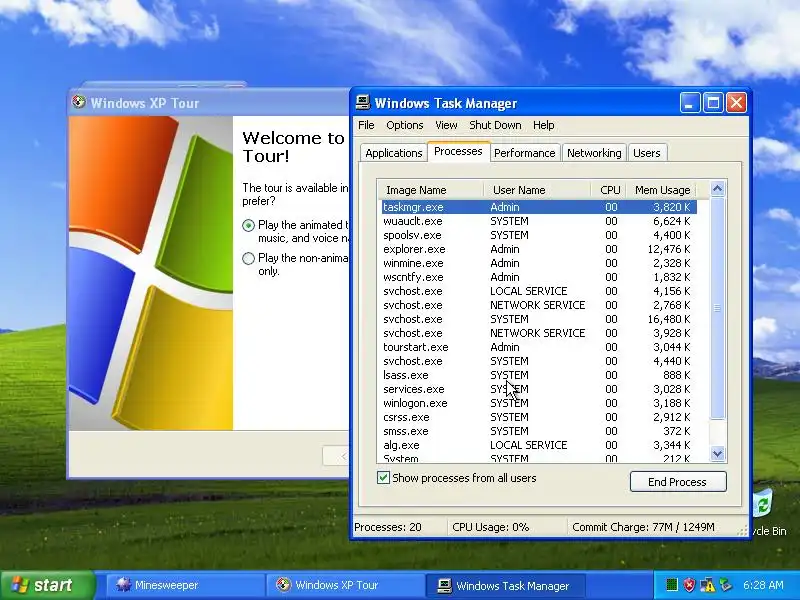Select the winmine.exe process

pos(537,263)
